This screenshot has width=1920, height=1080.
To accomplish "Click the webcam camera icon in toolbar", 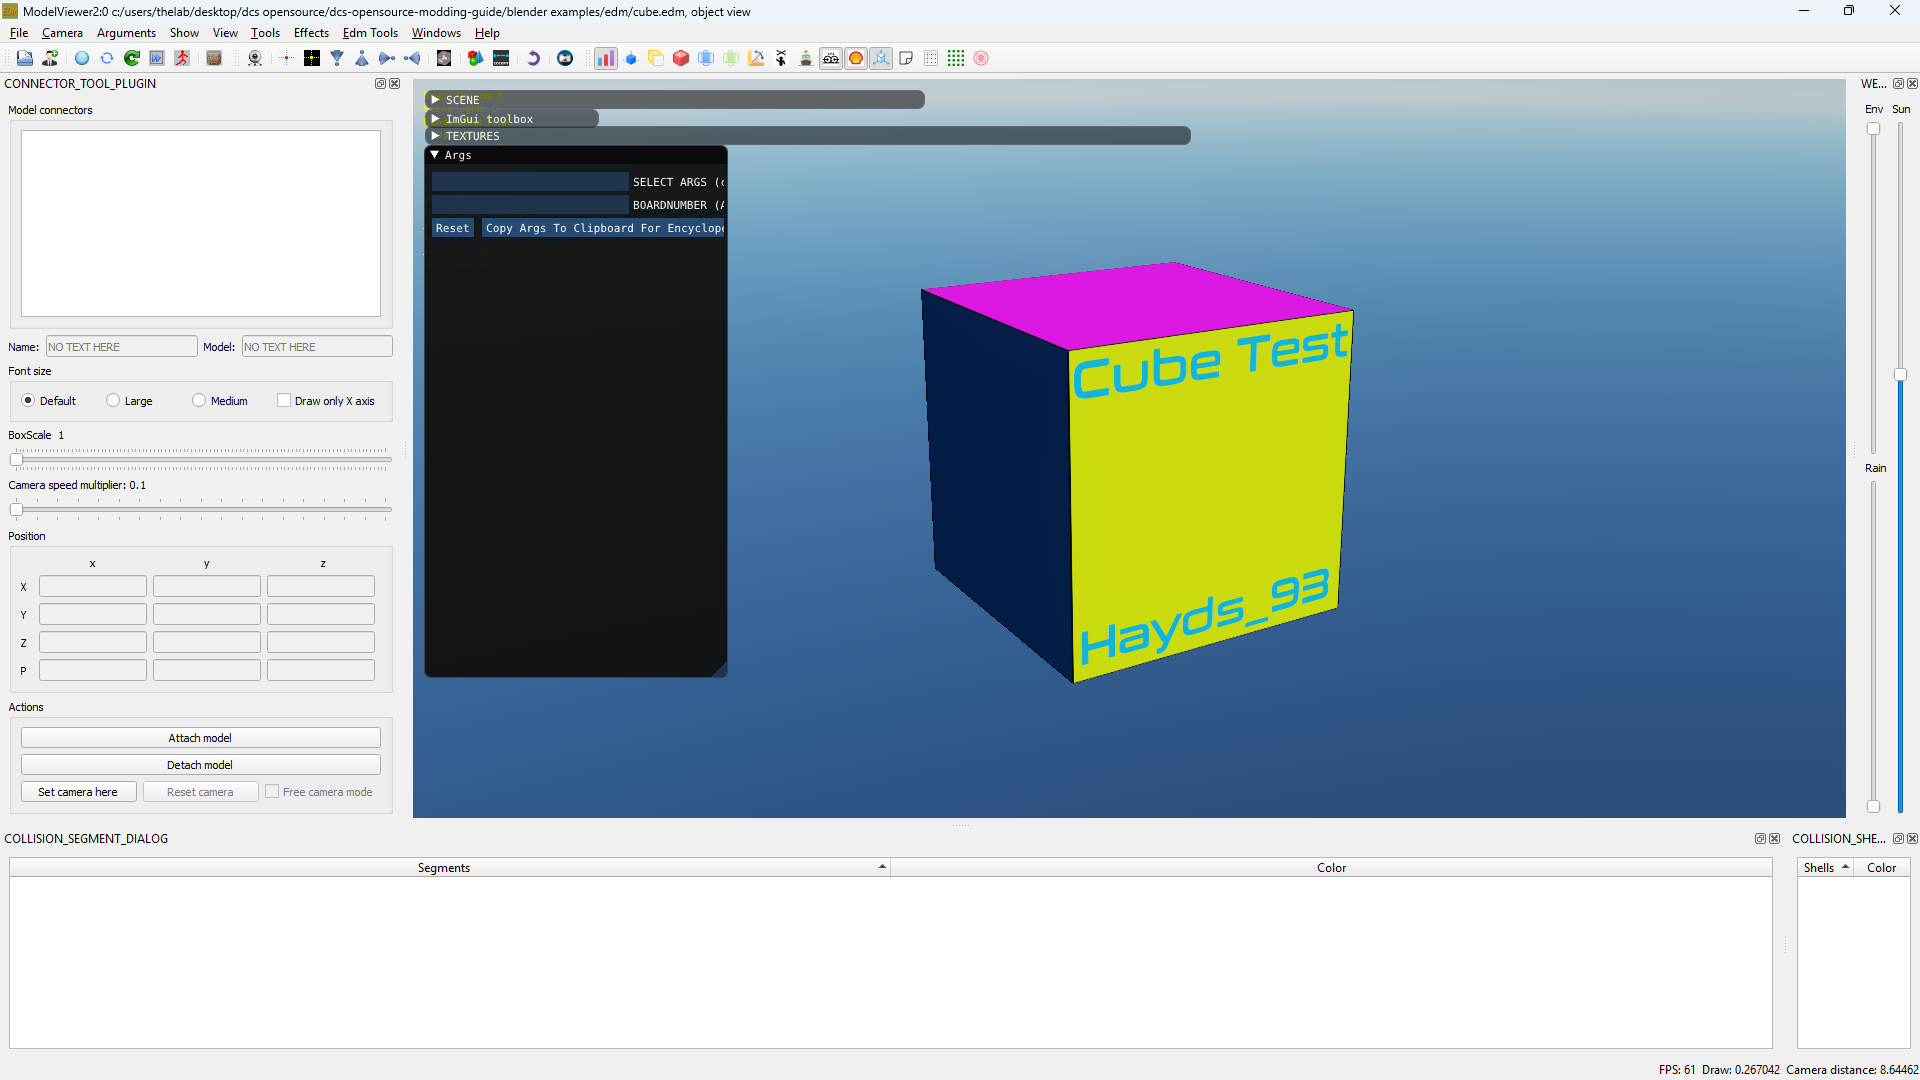I will point(255,59).
